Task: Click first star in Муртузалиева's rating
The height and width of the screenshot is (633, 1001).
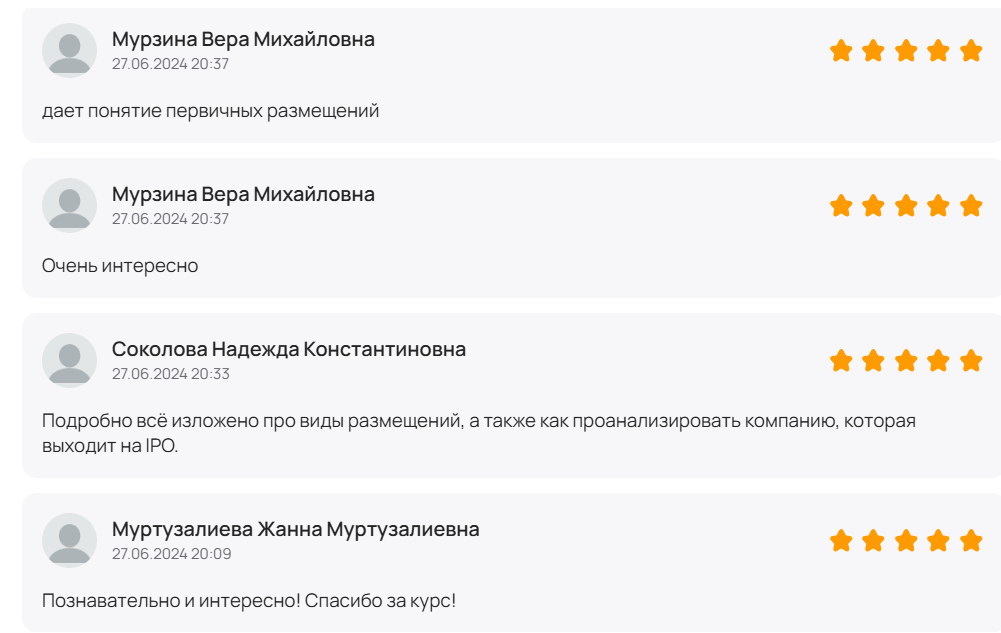Action: pos(841,541)
